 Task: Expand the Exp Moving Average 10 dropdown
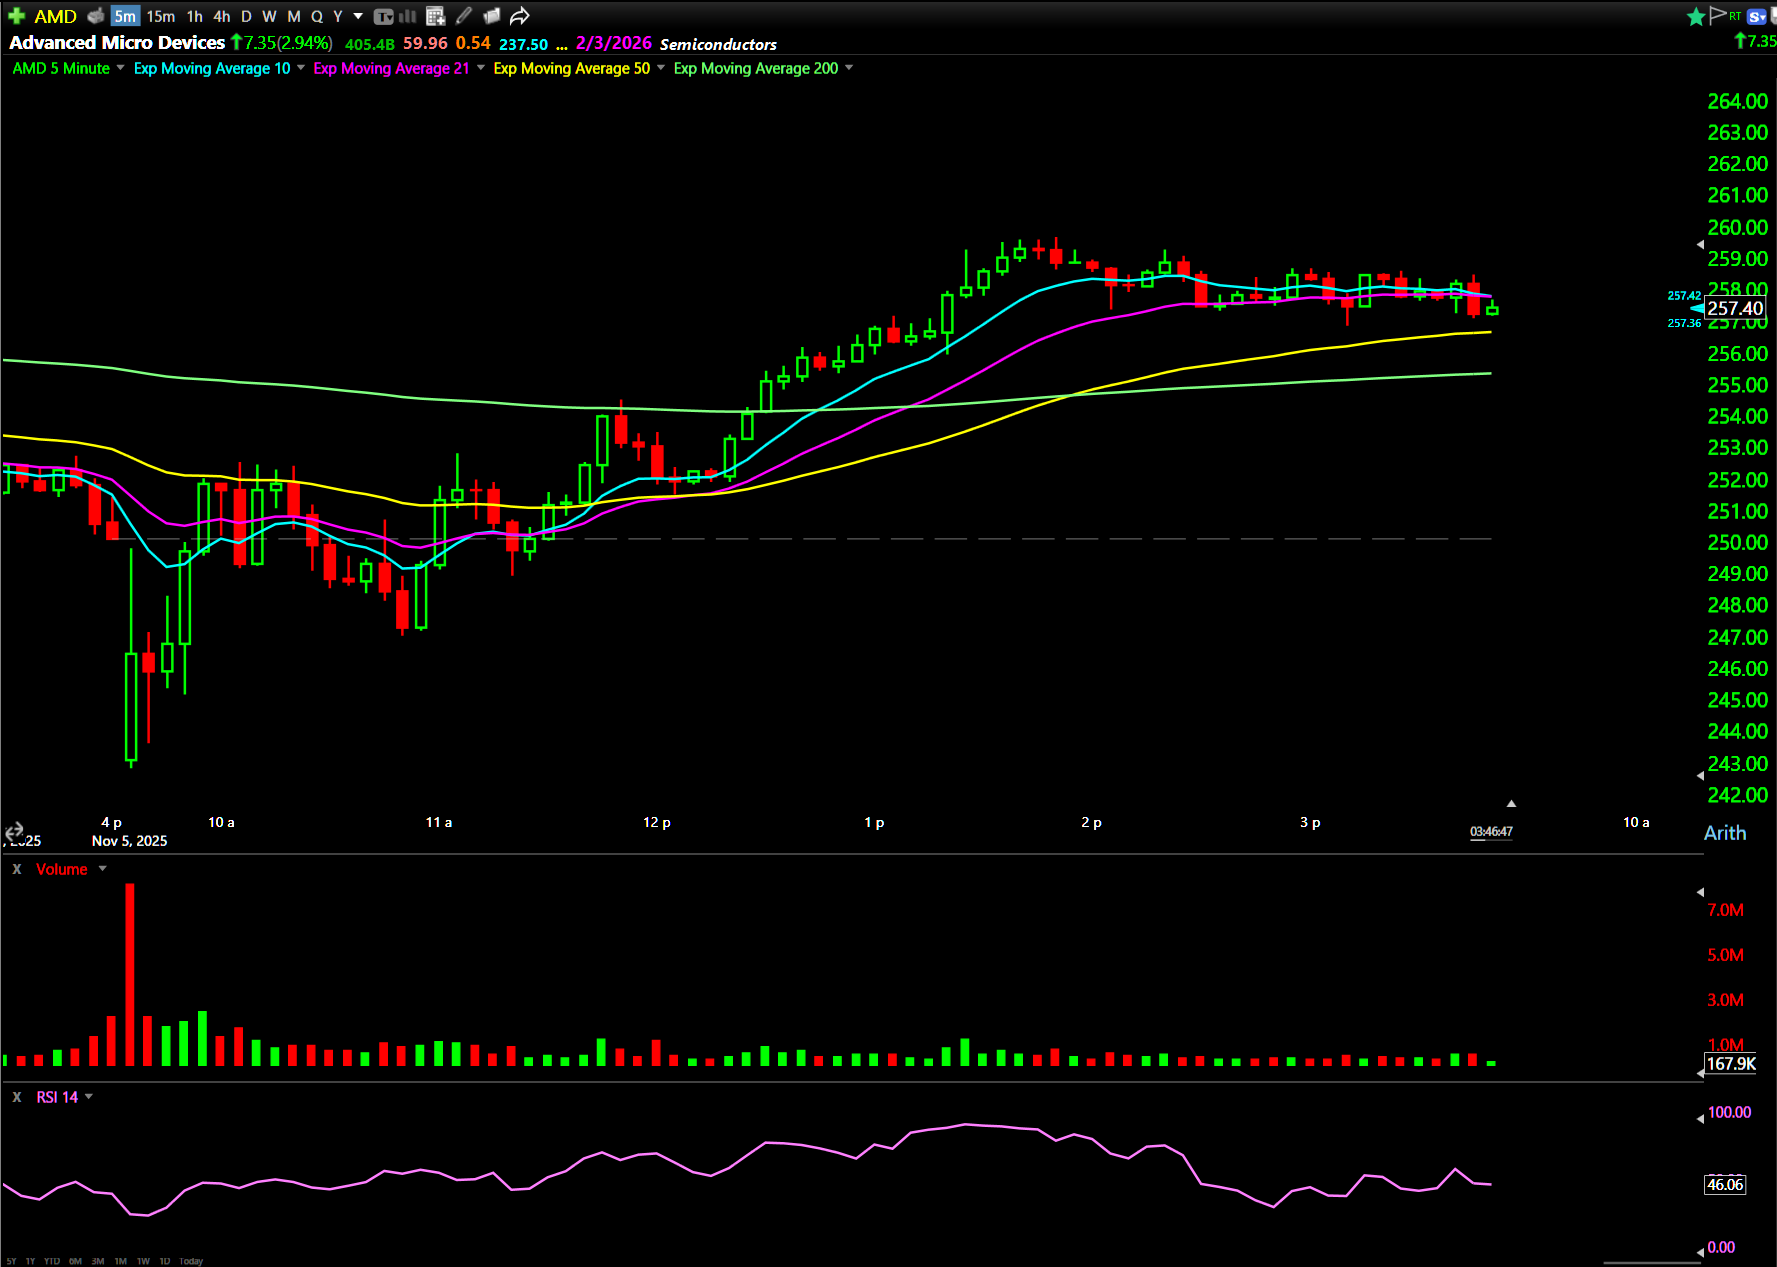coord(301,68)
